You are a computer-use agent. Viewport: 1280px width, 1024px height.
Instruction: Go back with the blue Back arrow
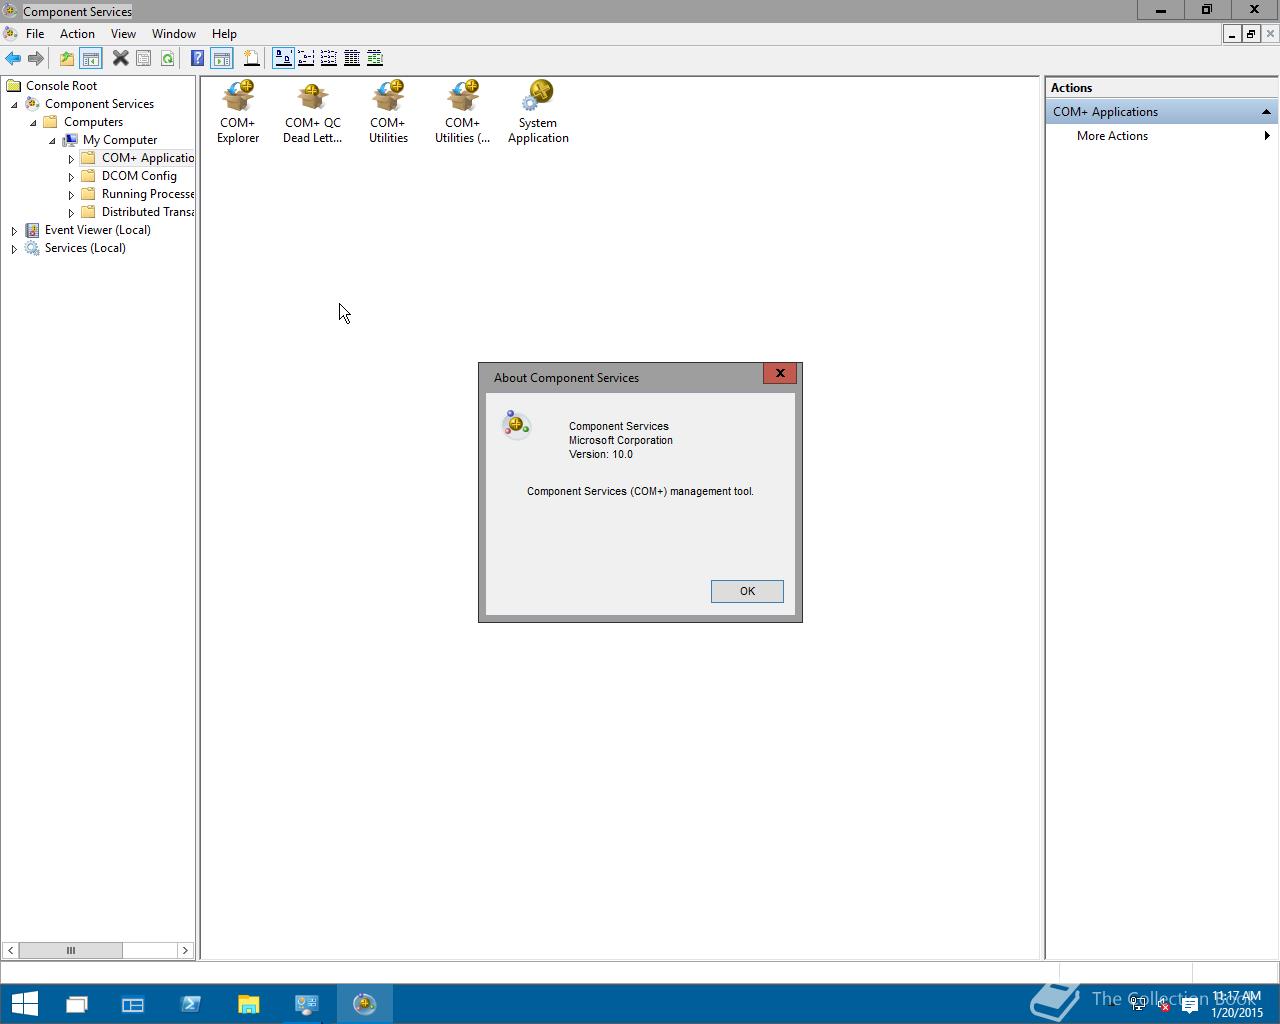click(13, 58)
